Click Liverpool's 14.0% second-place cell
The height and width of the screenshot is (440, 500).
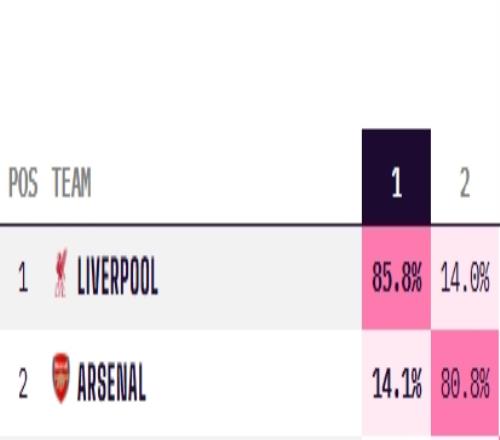(465, 278)
